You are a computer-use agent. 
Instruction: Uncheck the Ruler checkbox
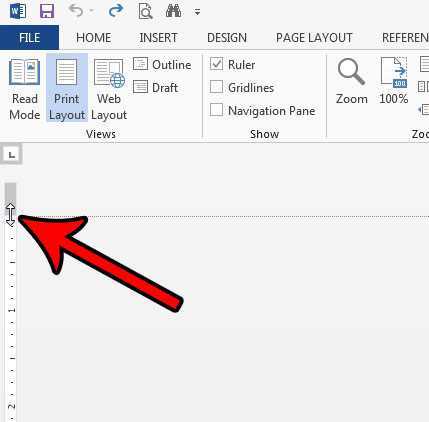(x=217, y=64)
